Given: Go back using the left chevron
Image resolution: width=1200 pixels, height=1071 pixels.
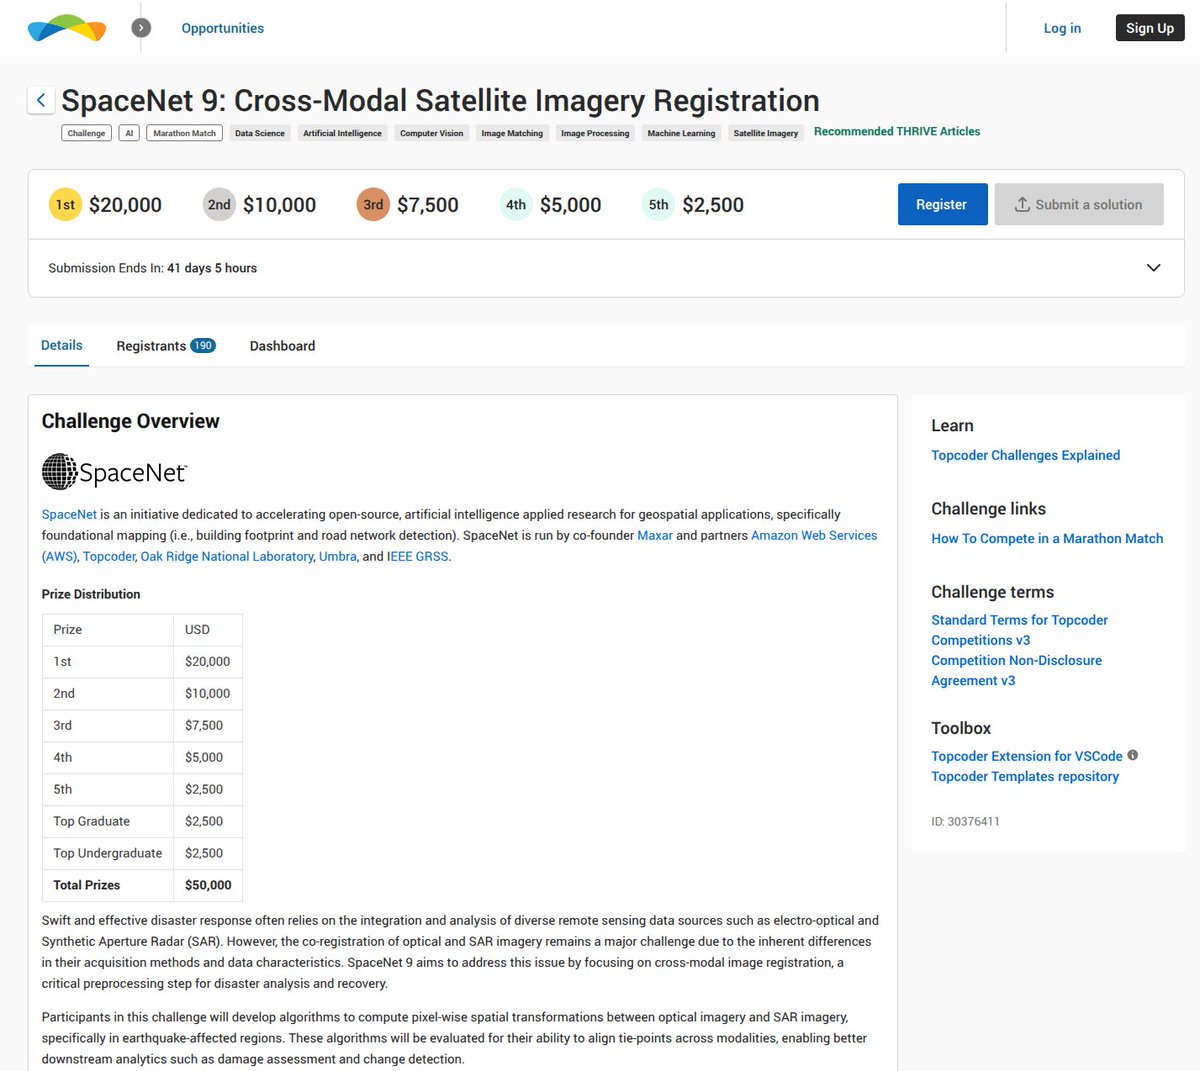Looking at the screenshot, I should [x=41, y=100].
